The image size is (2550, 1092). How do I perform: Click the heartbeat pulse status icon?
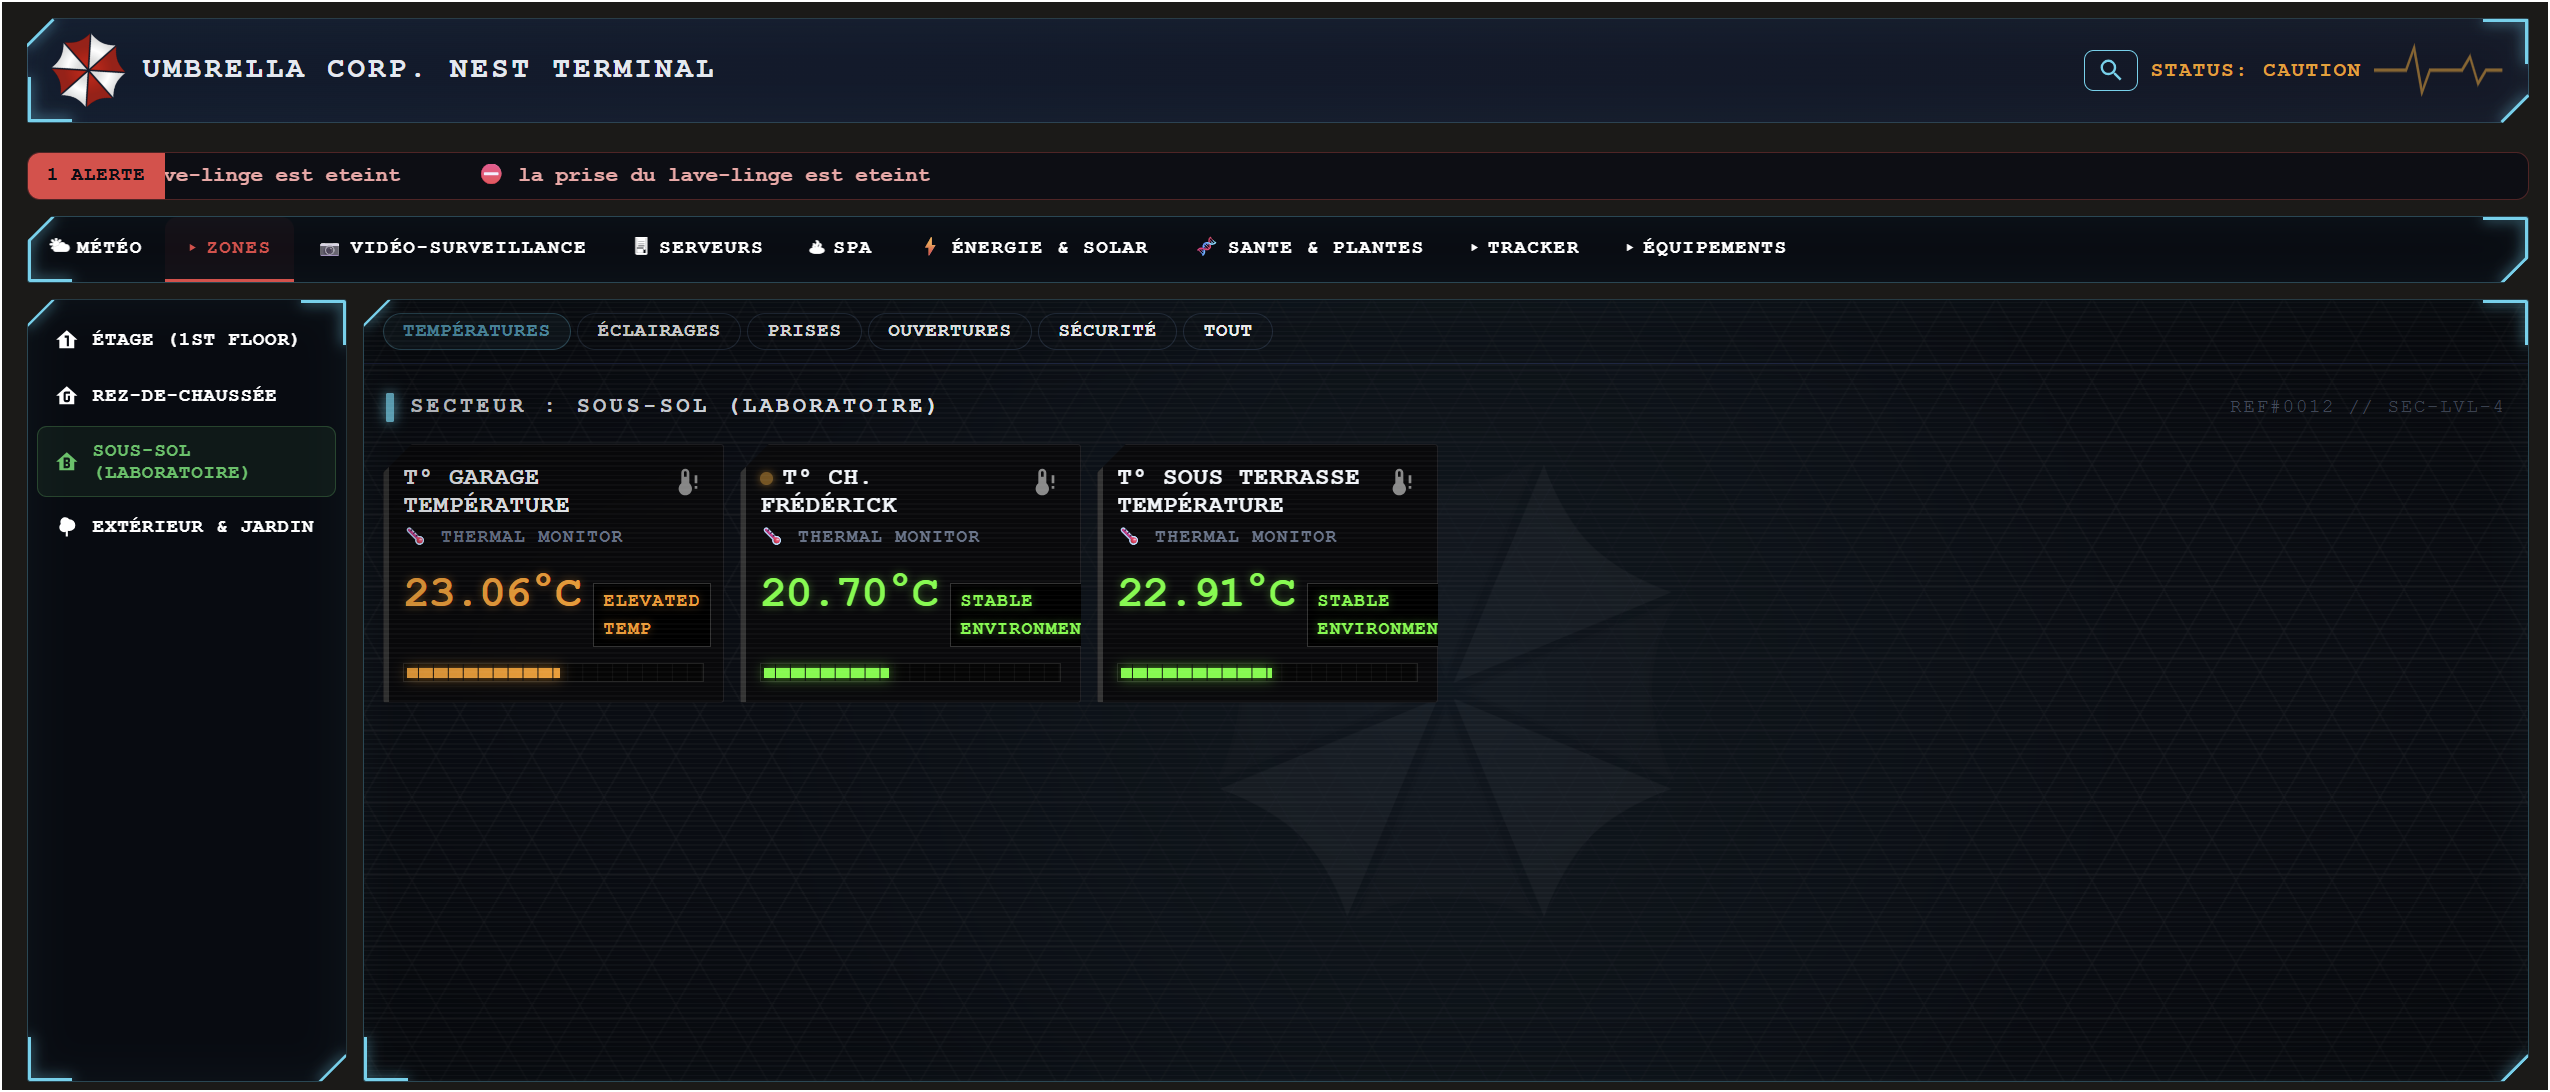click(2438, 70)
